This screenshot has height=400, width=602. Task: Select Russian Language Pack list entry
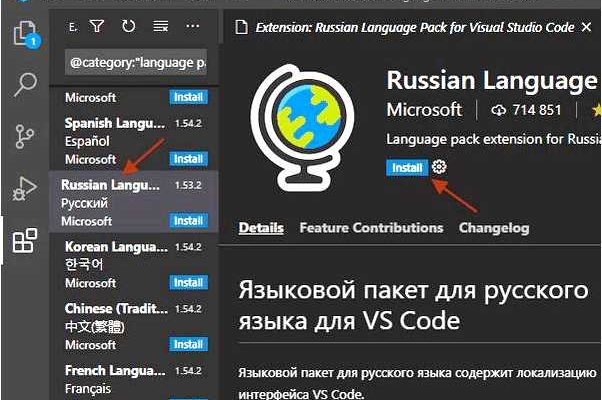tap(134, 202)
